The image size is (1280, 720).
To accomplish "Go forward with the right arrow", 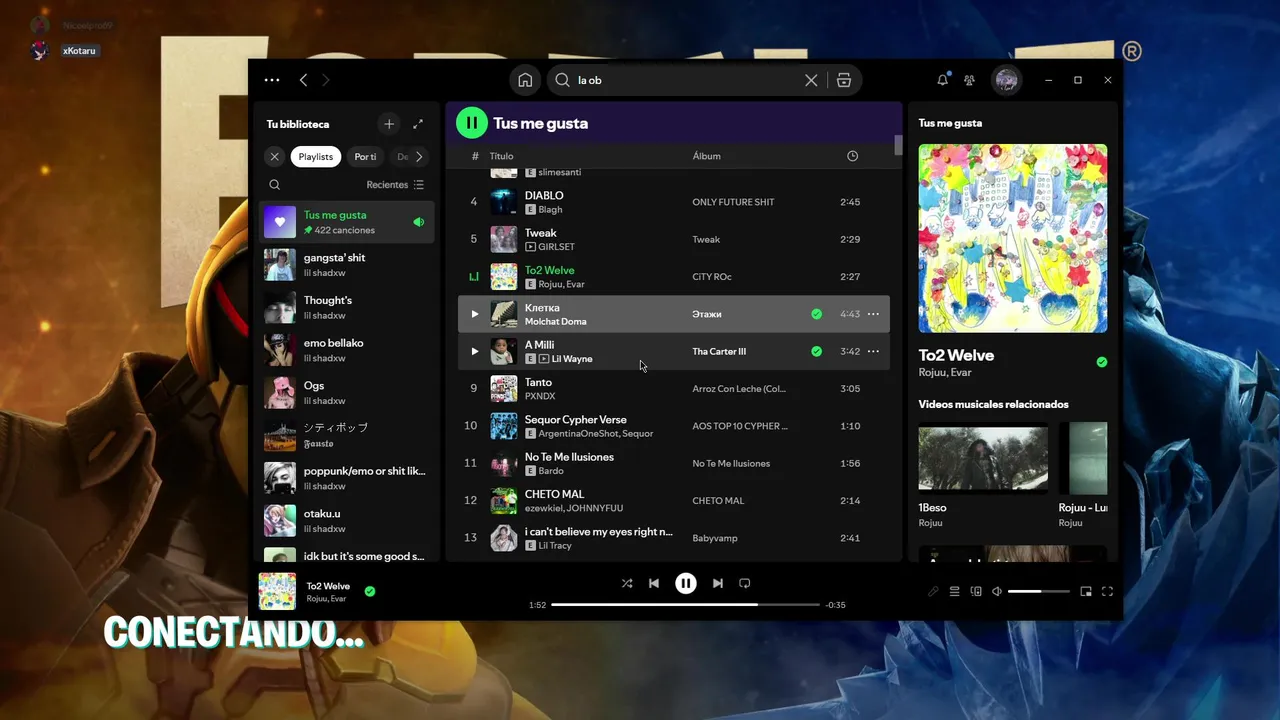I will [x=326, y=80].
